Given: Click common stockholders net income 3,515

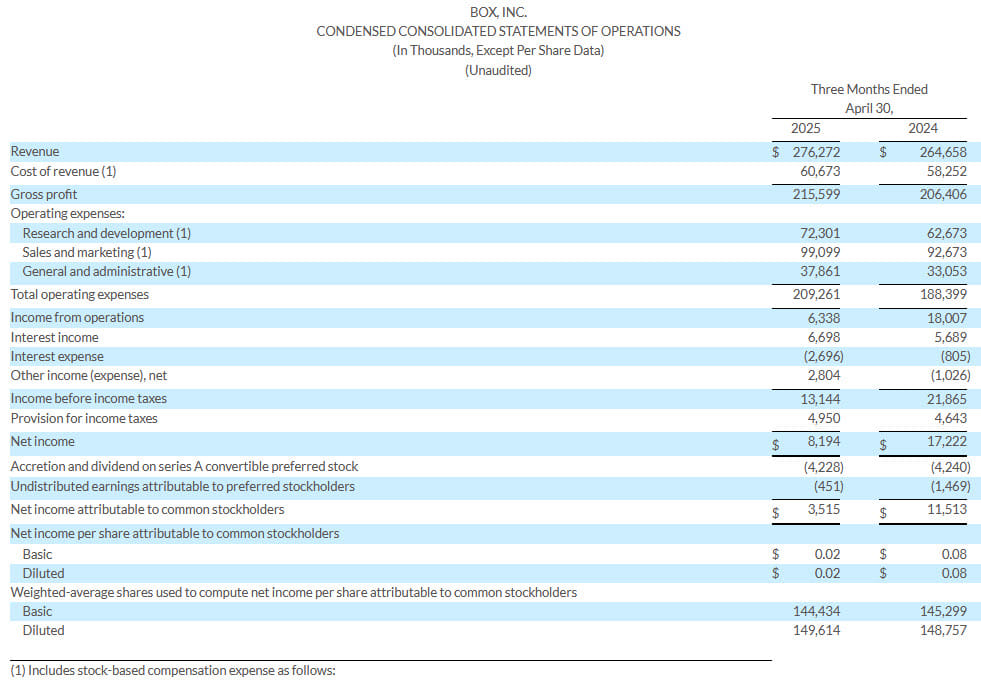Looking at the screenshot, I should [x=823, y=509].
